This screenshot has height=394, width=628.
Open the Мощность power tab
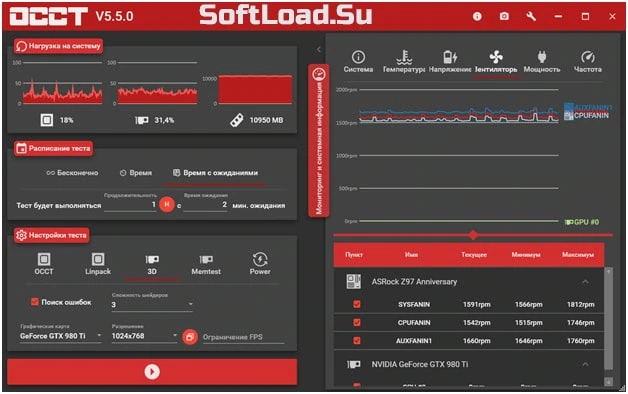[542, 61]
